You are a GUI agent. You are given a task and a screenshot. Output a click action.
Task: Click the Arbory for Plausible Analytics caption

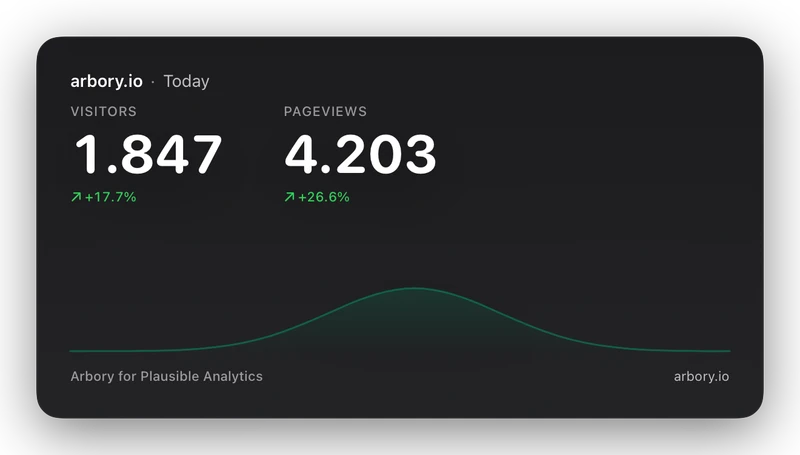click(166, 376)
